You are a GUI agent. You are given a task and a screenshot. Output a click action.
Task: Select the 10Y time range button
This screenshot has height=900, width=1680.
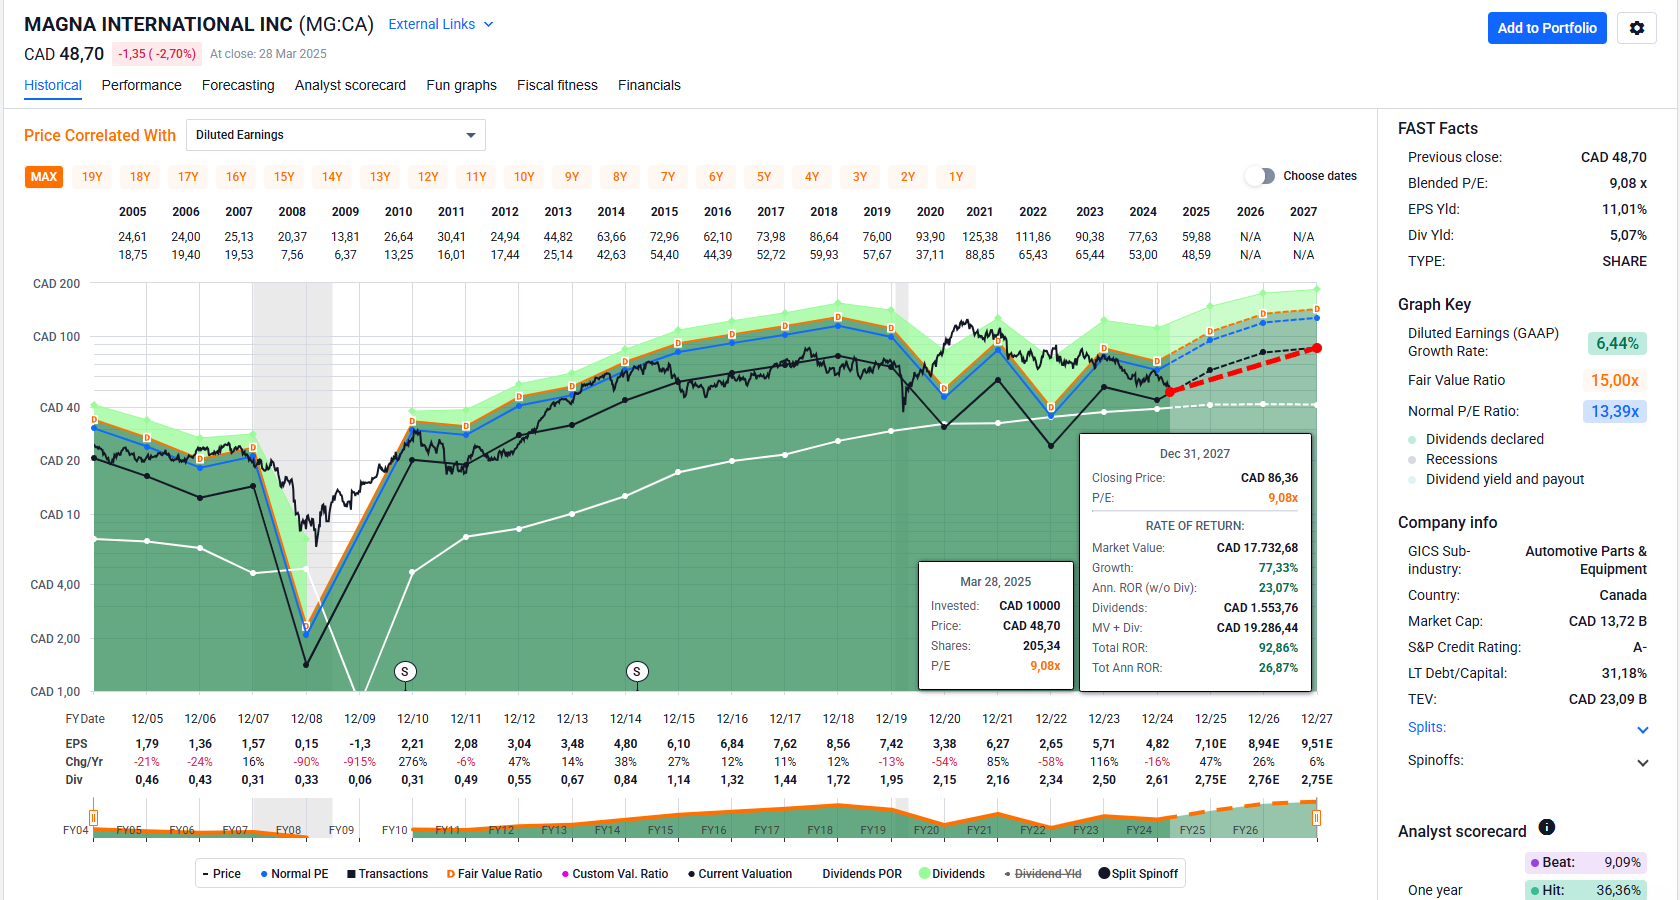coord(524,177)
